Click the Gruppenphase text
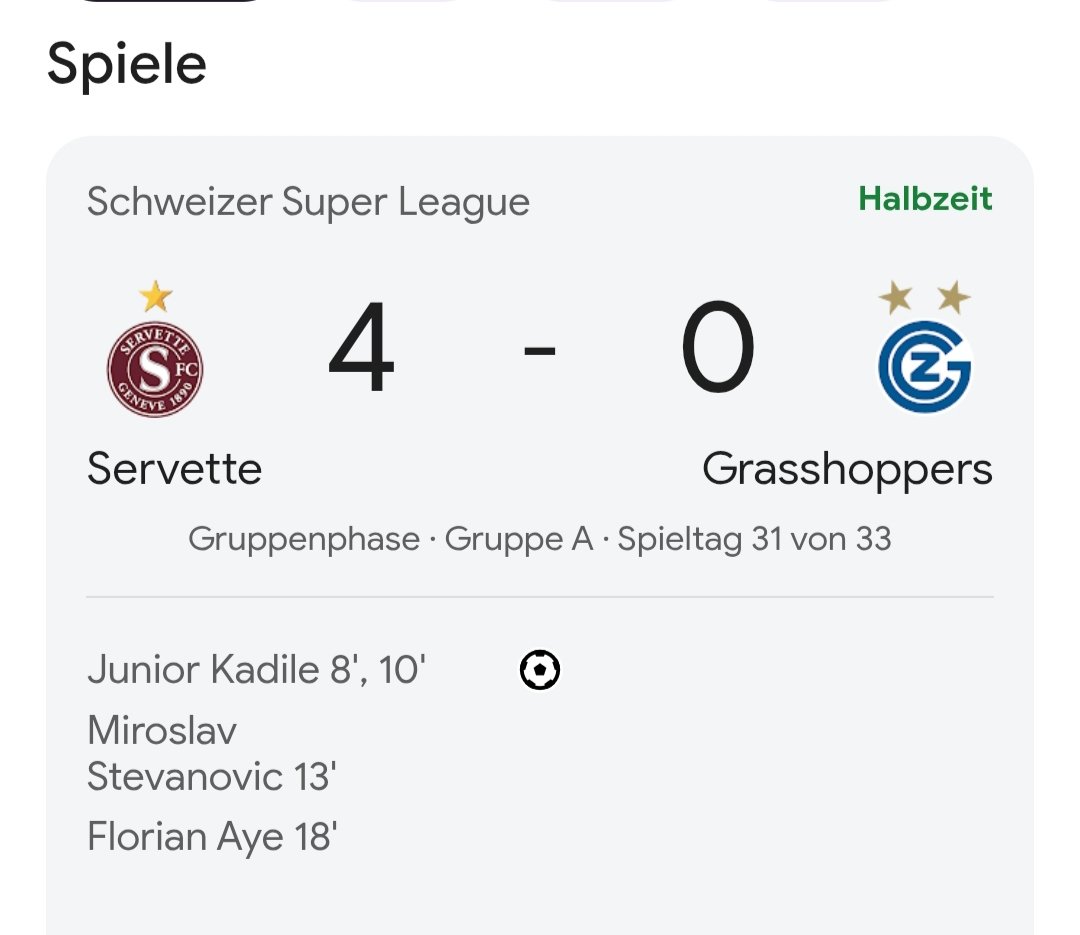This screenshot has width=1080, height=935. (x=304, y=540)
